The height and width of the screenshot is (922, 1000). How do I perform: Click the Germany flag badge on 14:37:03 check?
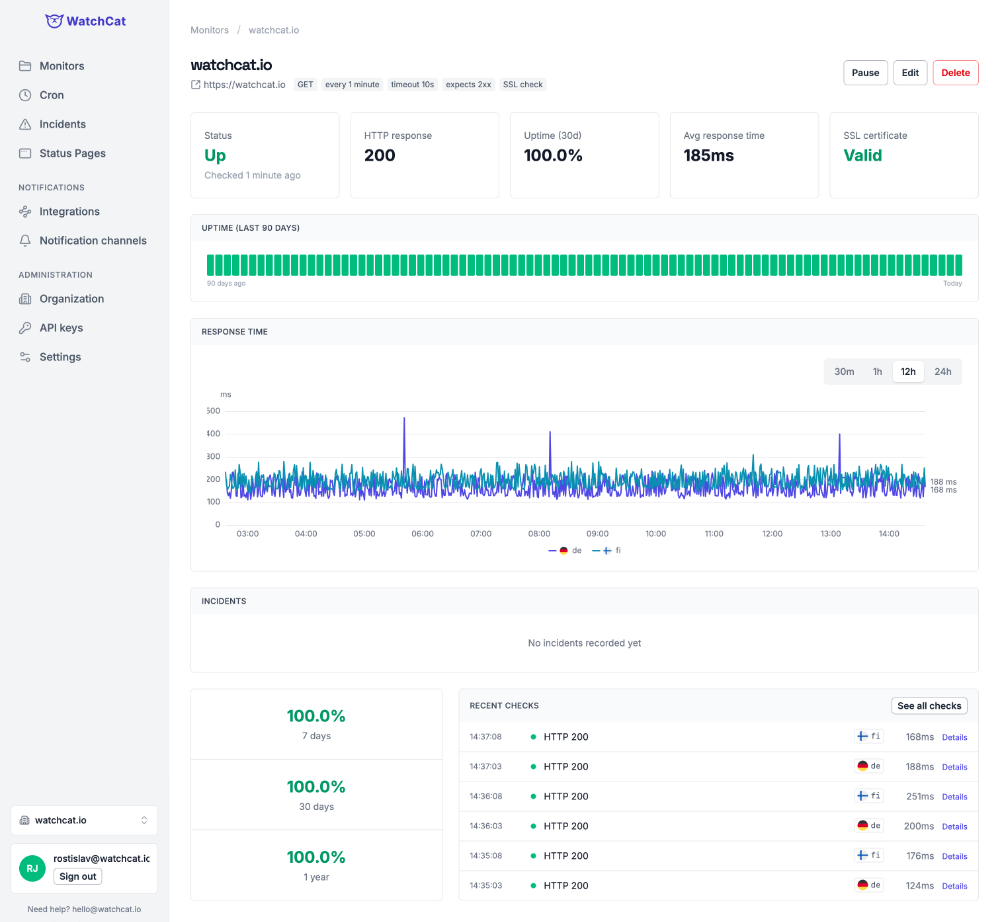coord(869,766)
